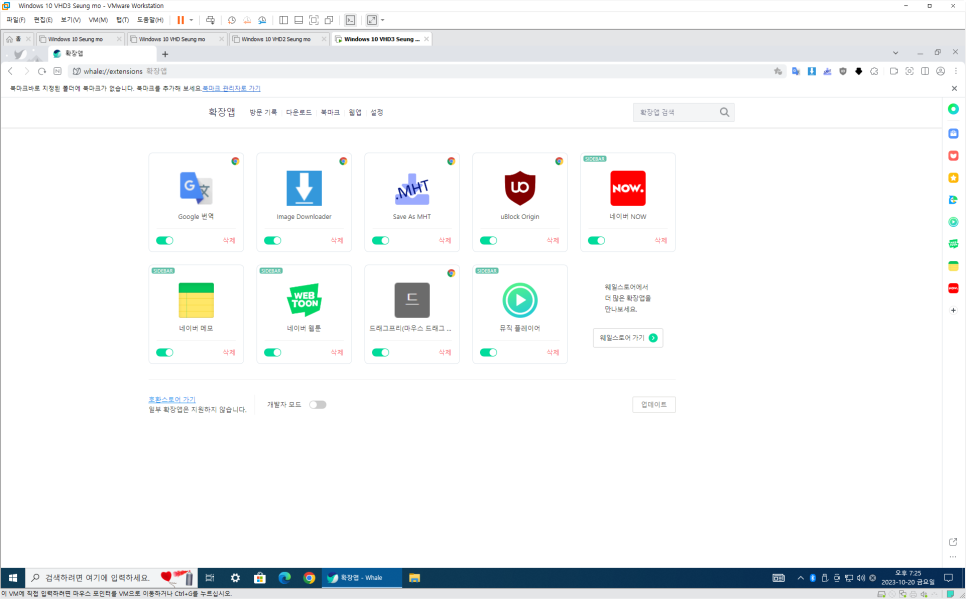Screen dimensions: 966x599
Task: Open the 호환스토어 가기 link
Action: pyautogui.click(x=172, y=399)
